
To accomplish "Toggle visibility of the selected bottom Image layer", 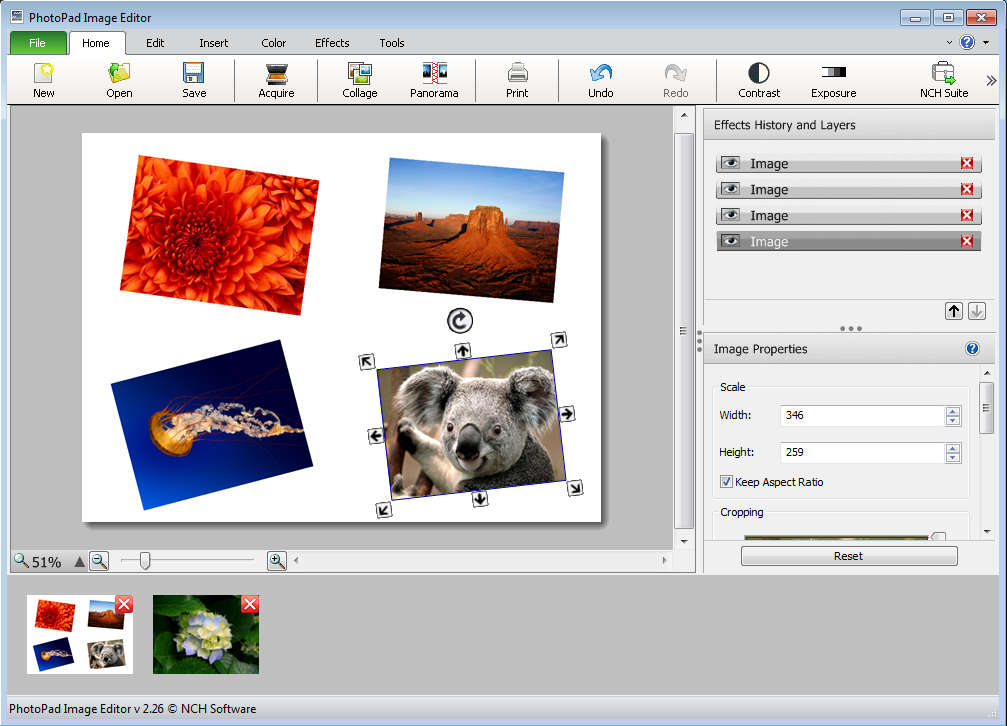I will [x=730, y=241].
